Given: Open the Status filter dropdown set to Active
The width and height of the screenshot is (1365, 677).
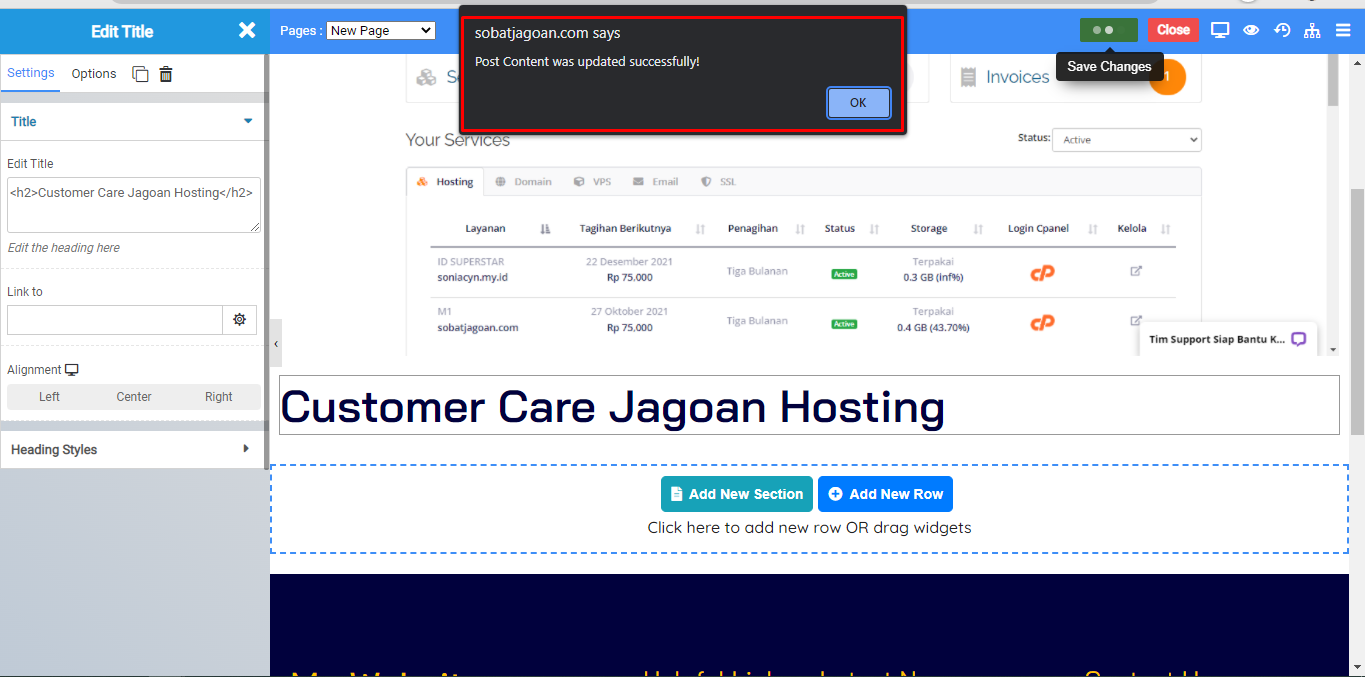Looking at the screenshot, I should pyautogui.click(x=1127, y=140).
